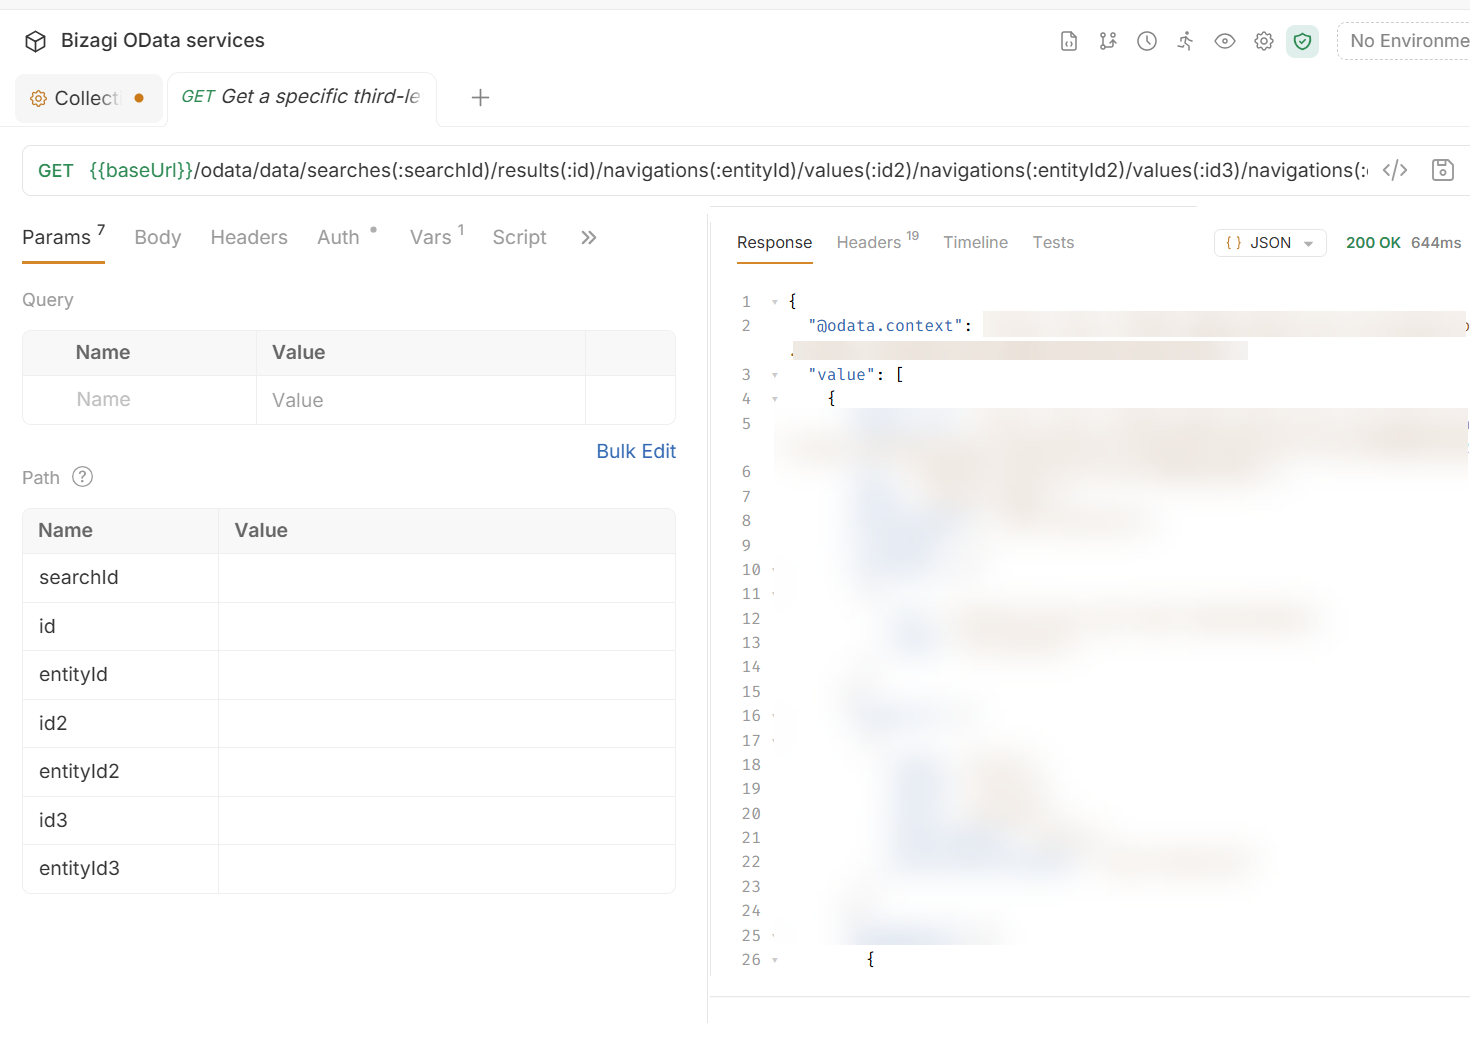Collapse the "value" array fold arrow at line 3
Viewport: 1470px width, 1044px height.
click(775, 375)
